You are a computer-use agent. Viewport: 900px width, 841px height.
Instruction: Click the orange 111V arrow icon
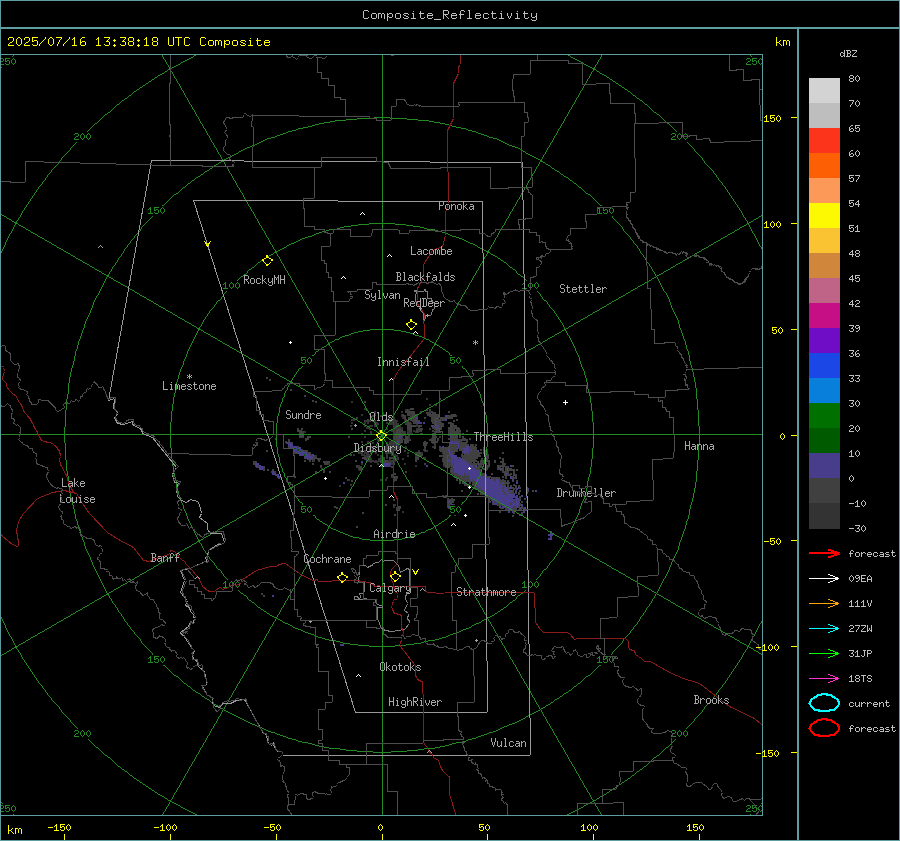(x=824, y=603)
